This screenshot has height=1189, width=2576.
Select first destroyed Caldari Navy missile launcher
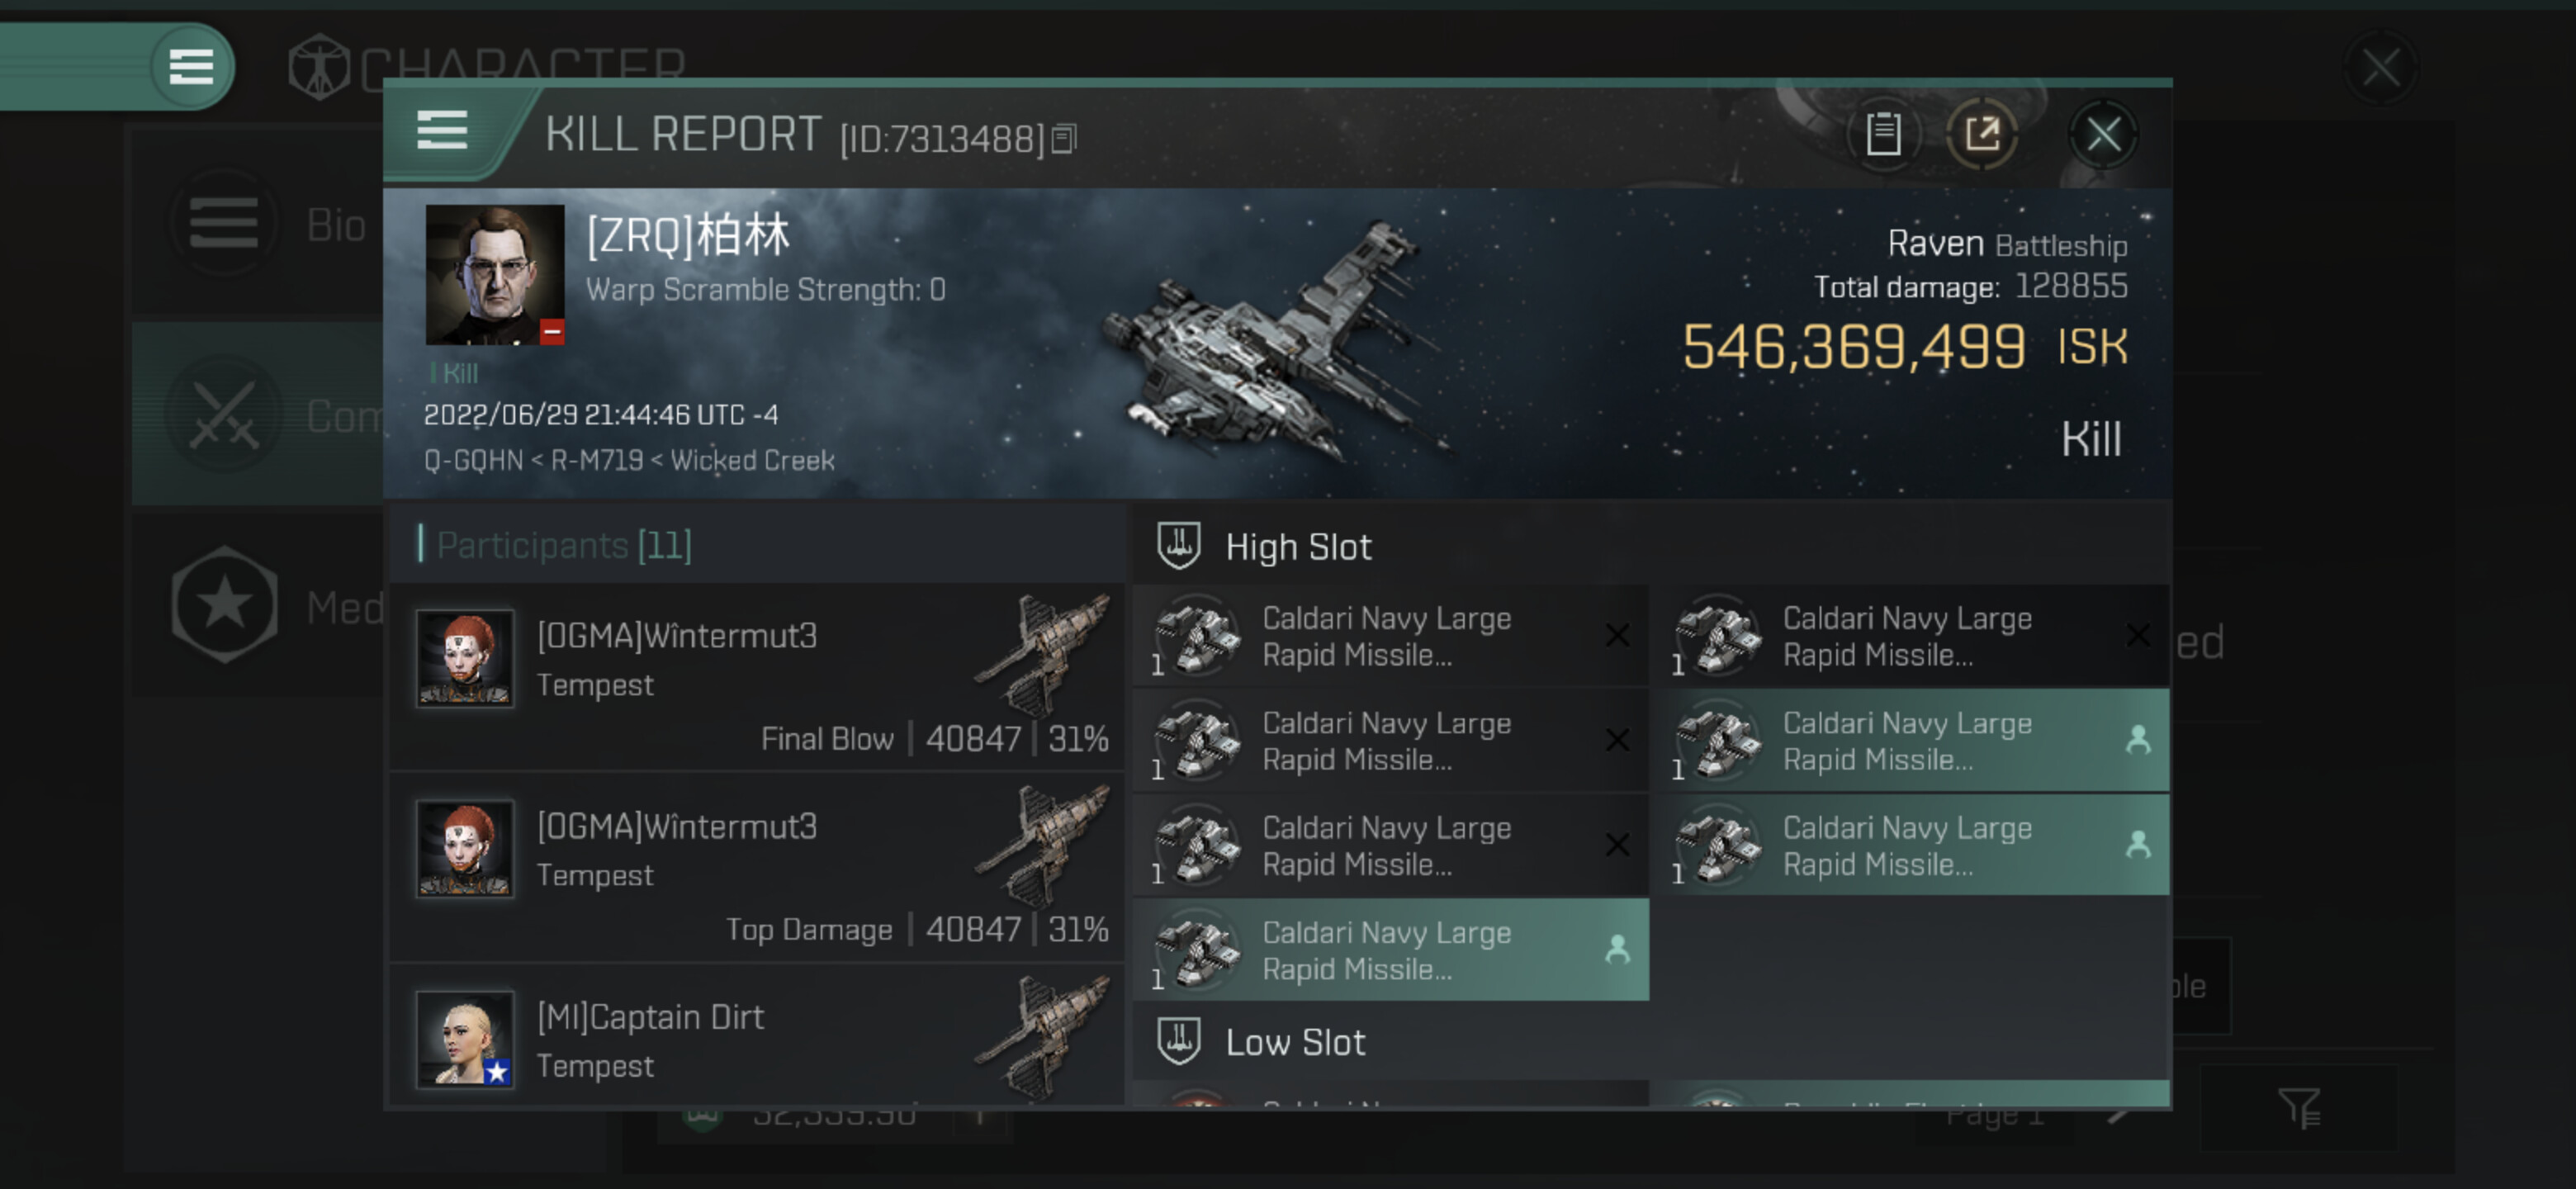point(1391,636)
